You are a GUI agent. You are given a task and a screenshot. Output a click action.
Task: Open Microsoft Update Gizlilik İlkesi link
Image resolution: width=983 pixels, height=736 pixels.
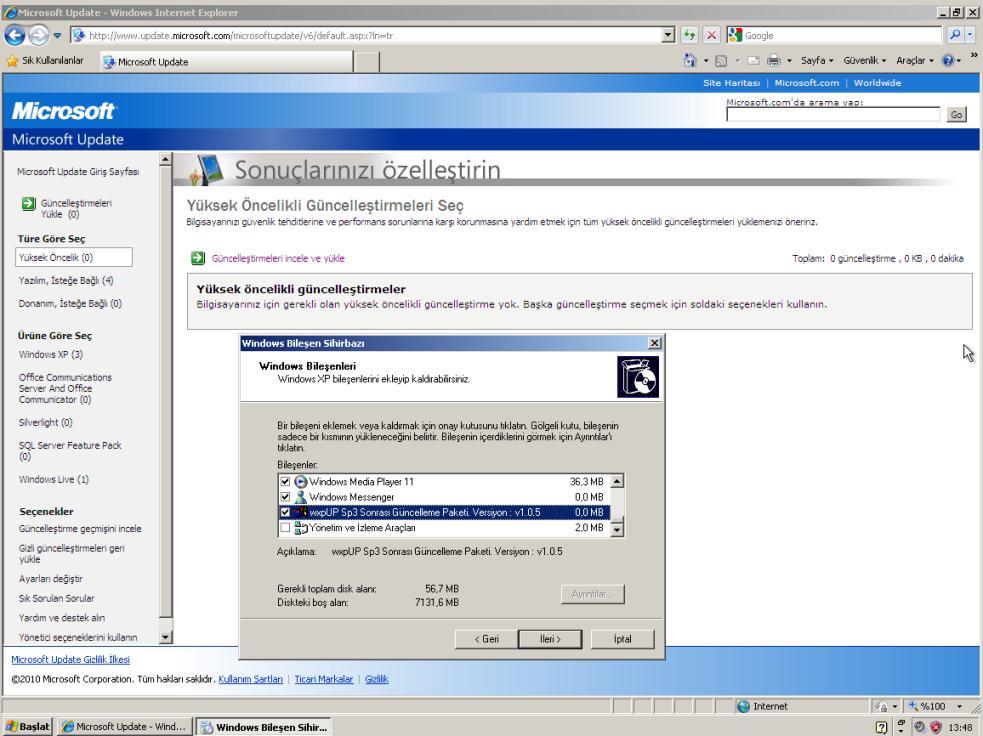[x=70, y=660]
